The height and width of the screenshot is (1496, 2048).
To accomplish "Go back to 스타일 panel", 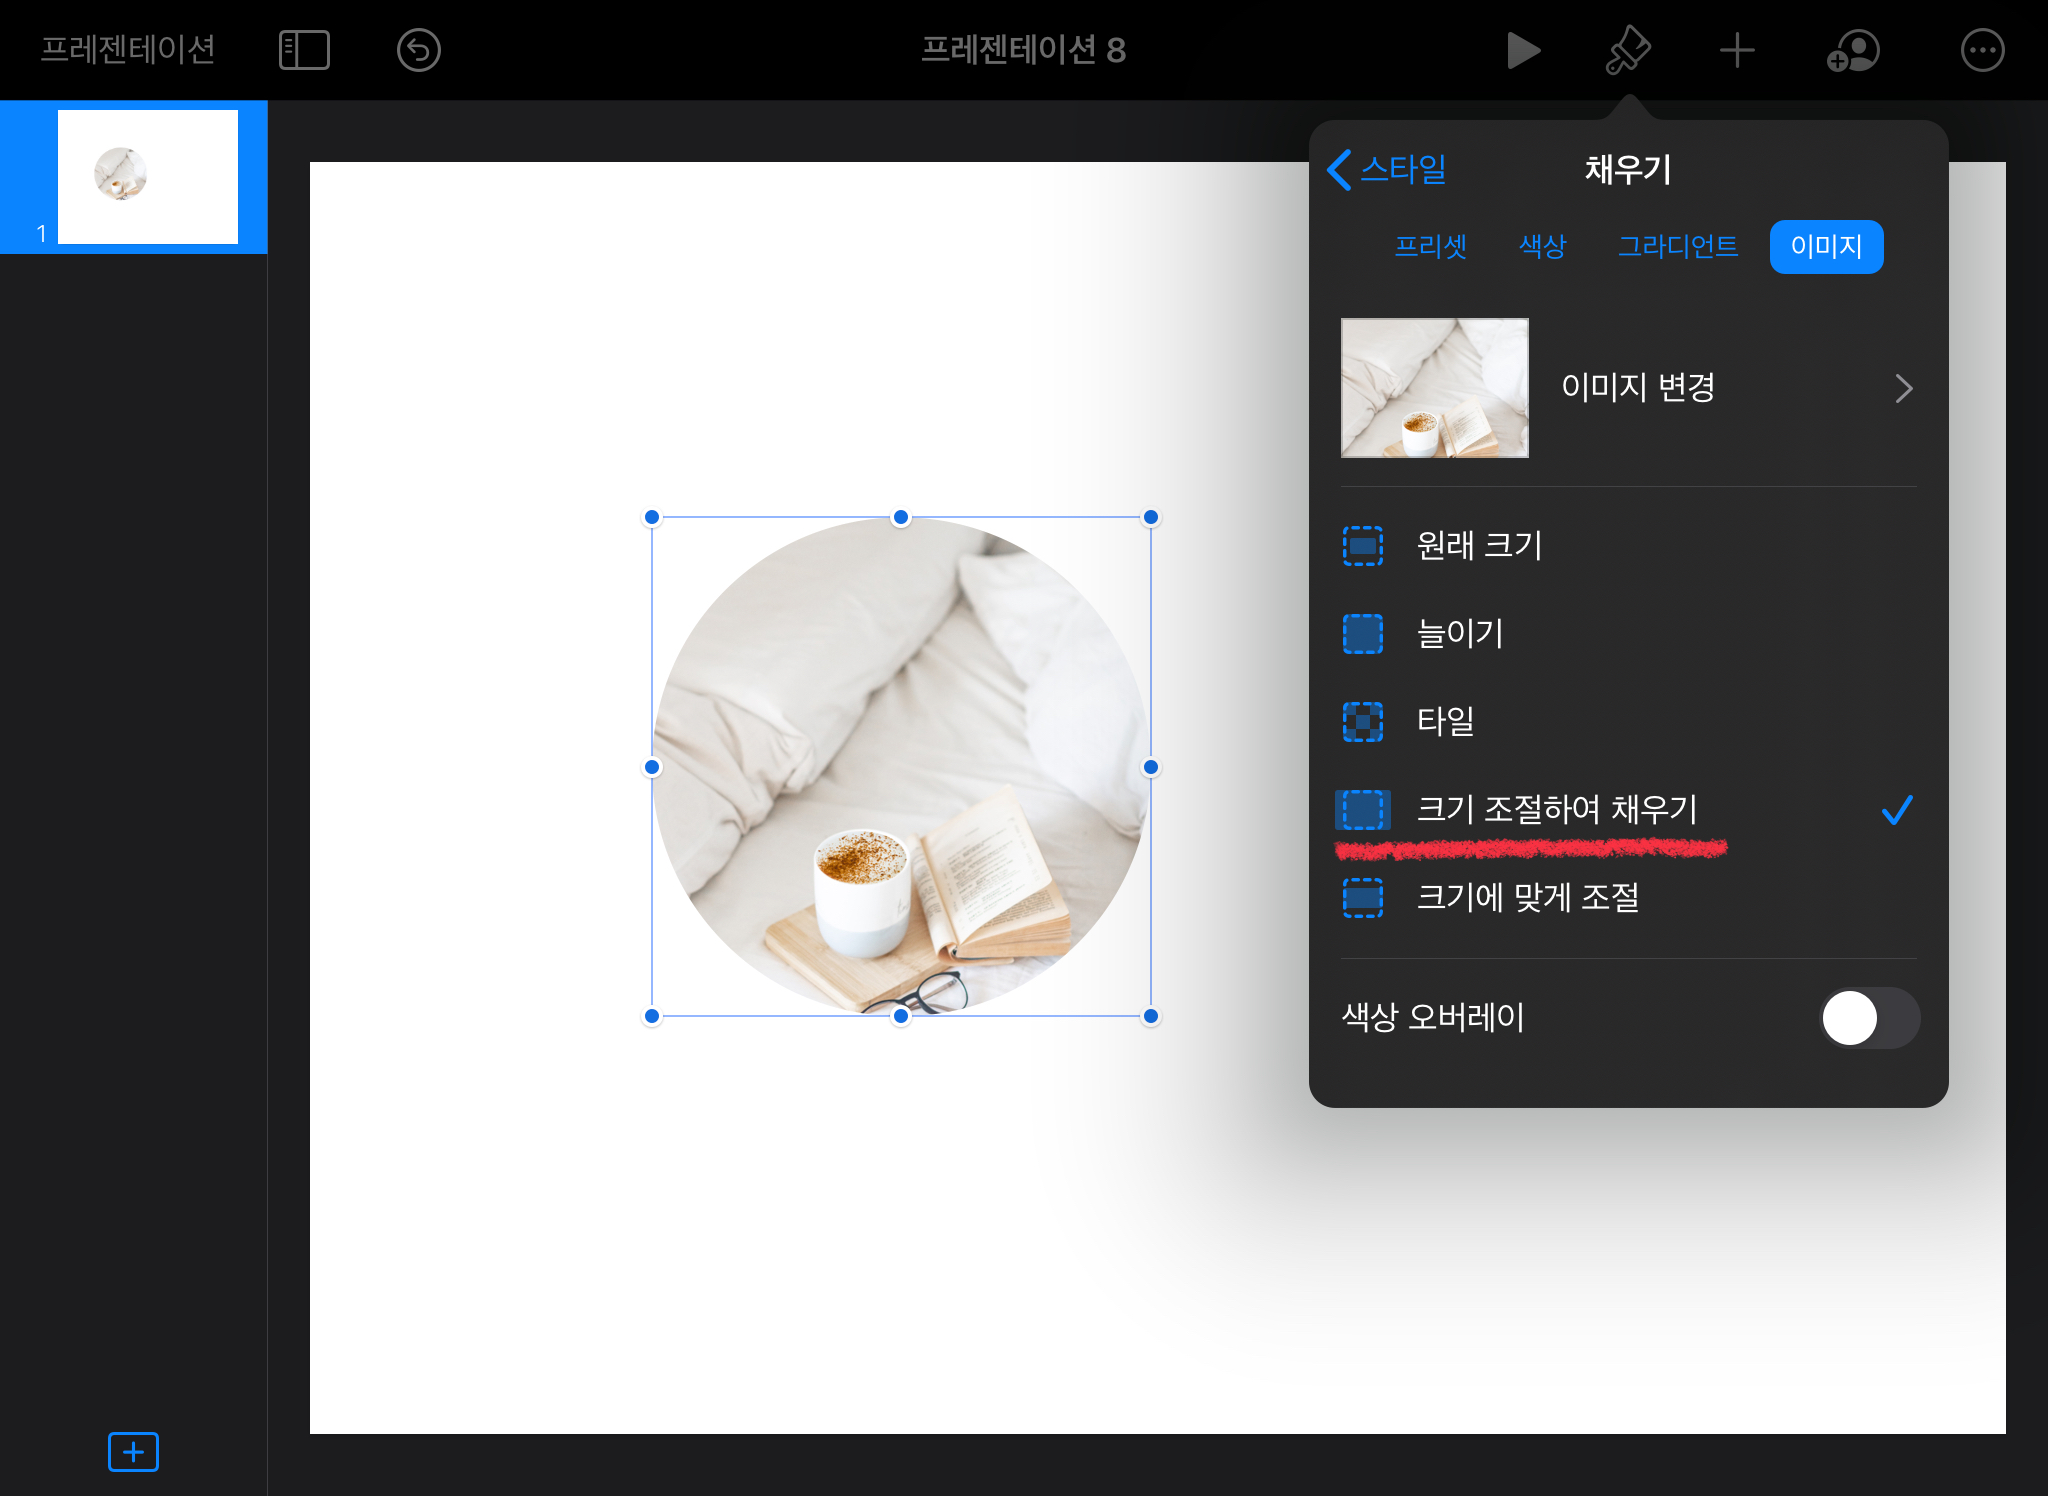I will (x=1388, y=169).
